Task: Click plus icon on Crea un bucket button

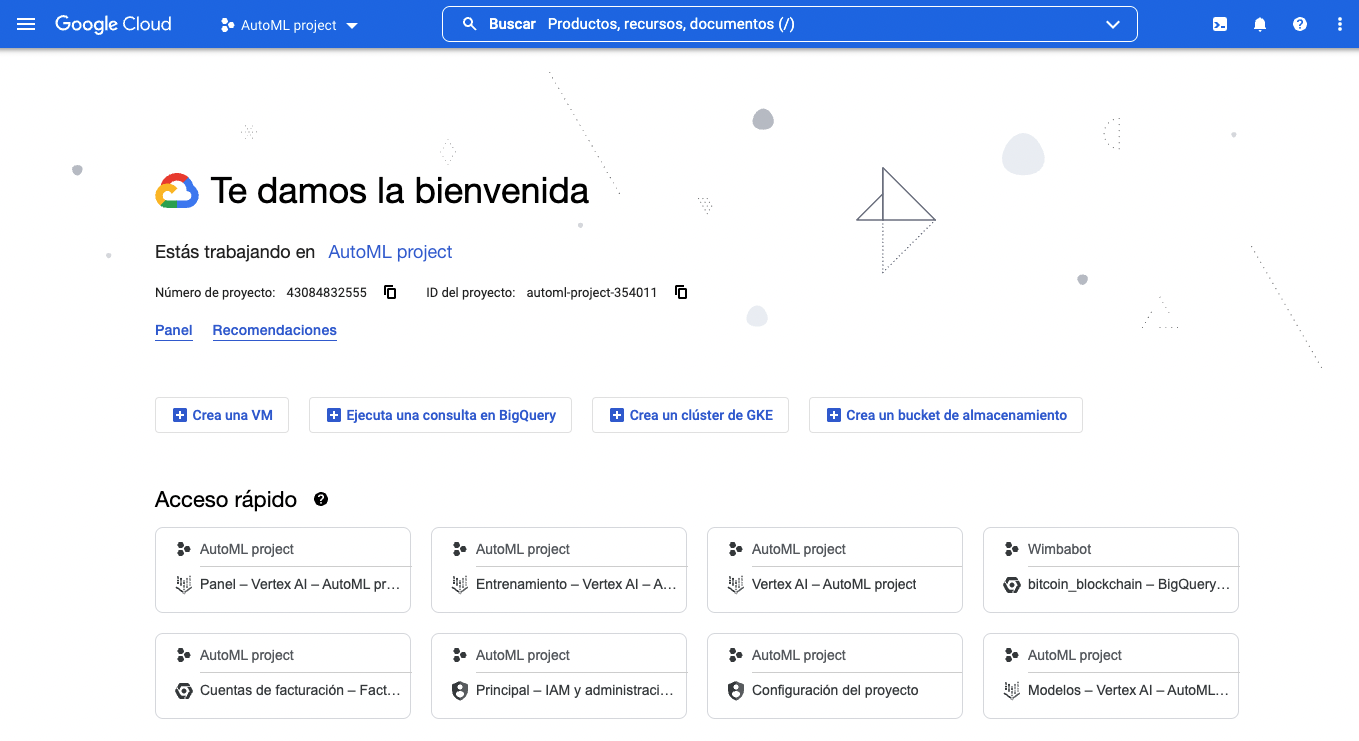Action: point(834,415)
